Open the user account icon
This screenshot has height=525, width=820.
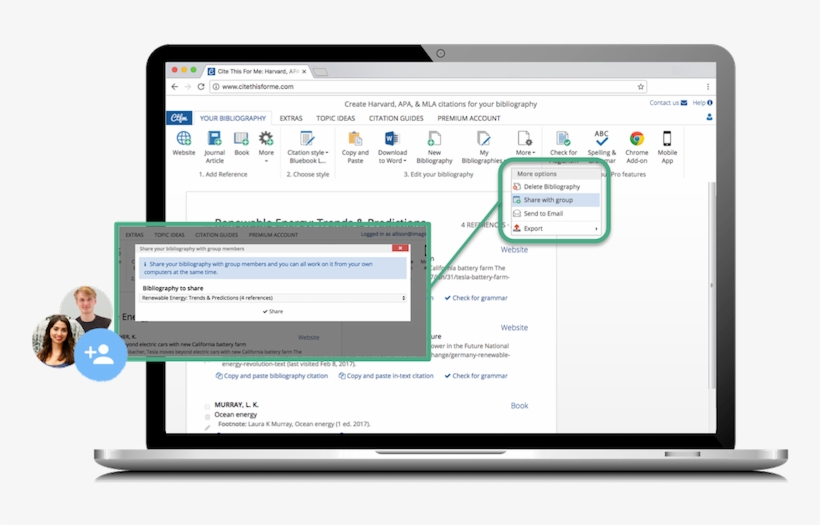pos(709,117)
